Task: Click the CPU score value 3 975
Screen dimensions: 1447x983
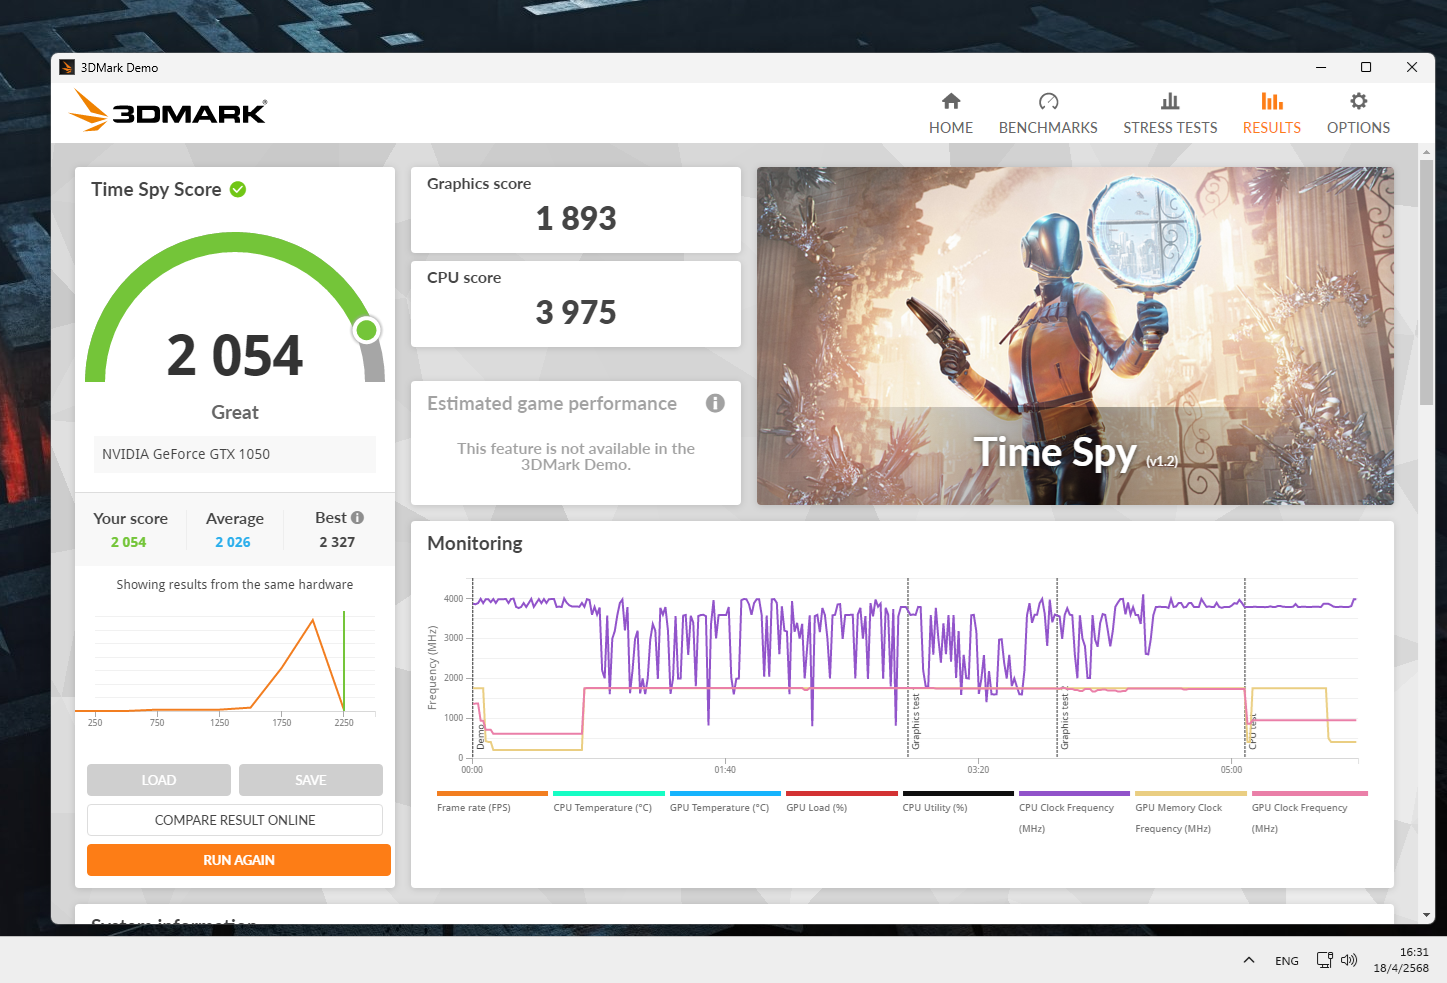Action: (x=576, y=312)
